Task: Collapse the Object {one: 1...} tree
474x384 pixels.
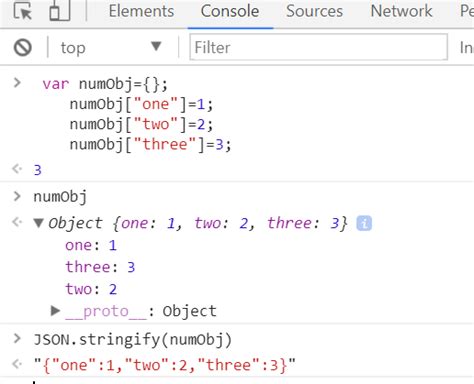Action: pyautogui.click(x=39, y=223)
